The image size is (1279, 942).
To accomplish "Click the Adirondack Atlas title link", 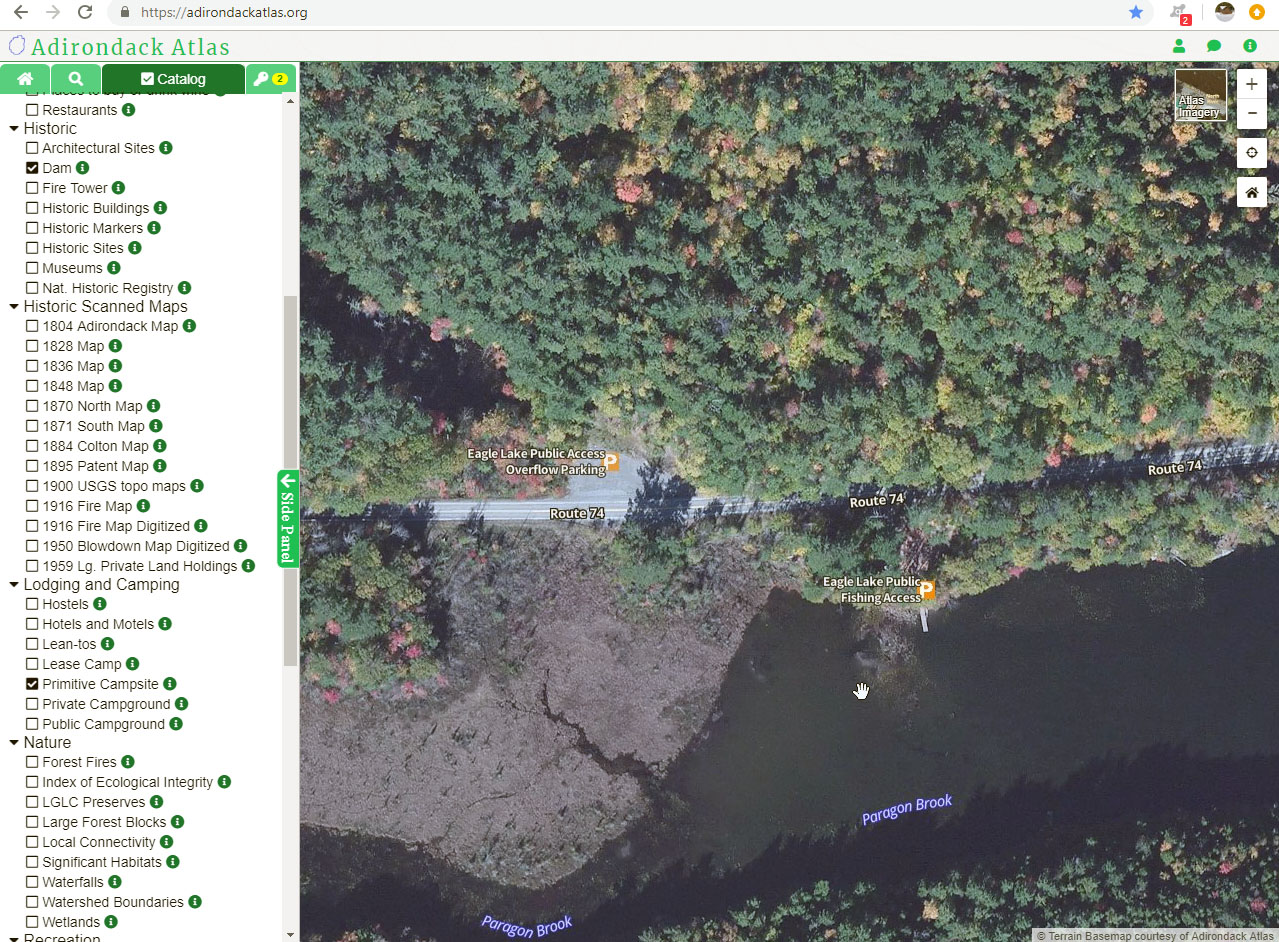I will [x=130, y=47].
